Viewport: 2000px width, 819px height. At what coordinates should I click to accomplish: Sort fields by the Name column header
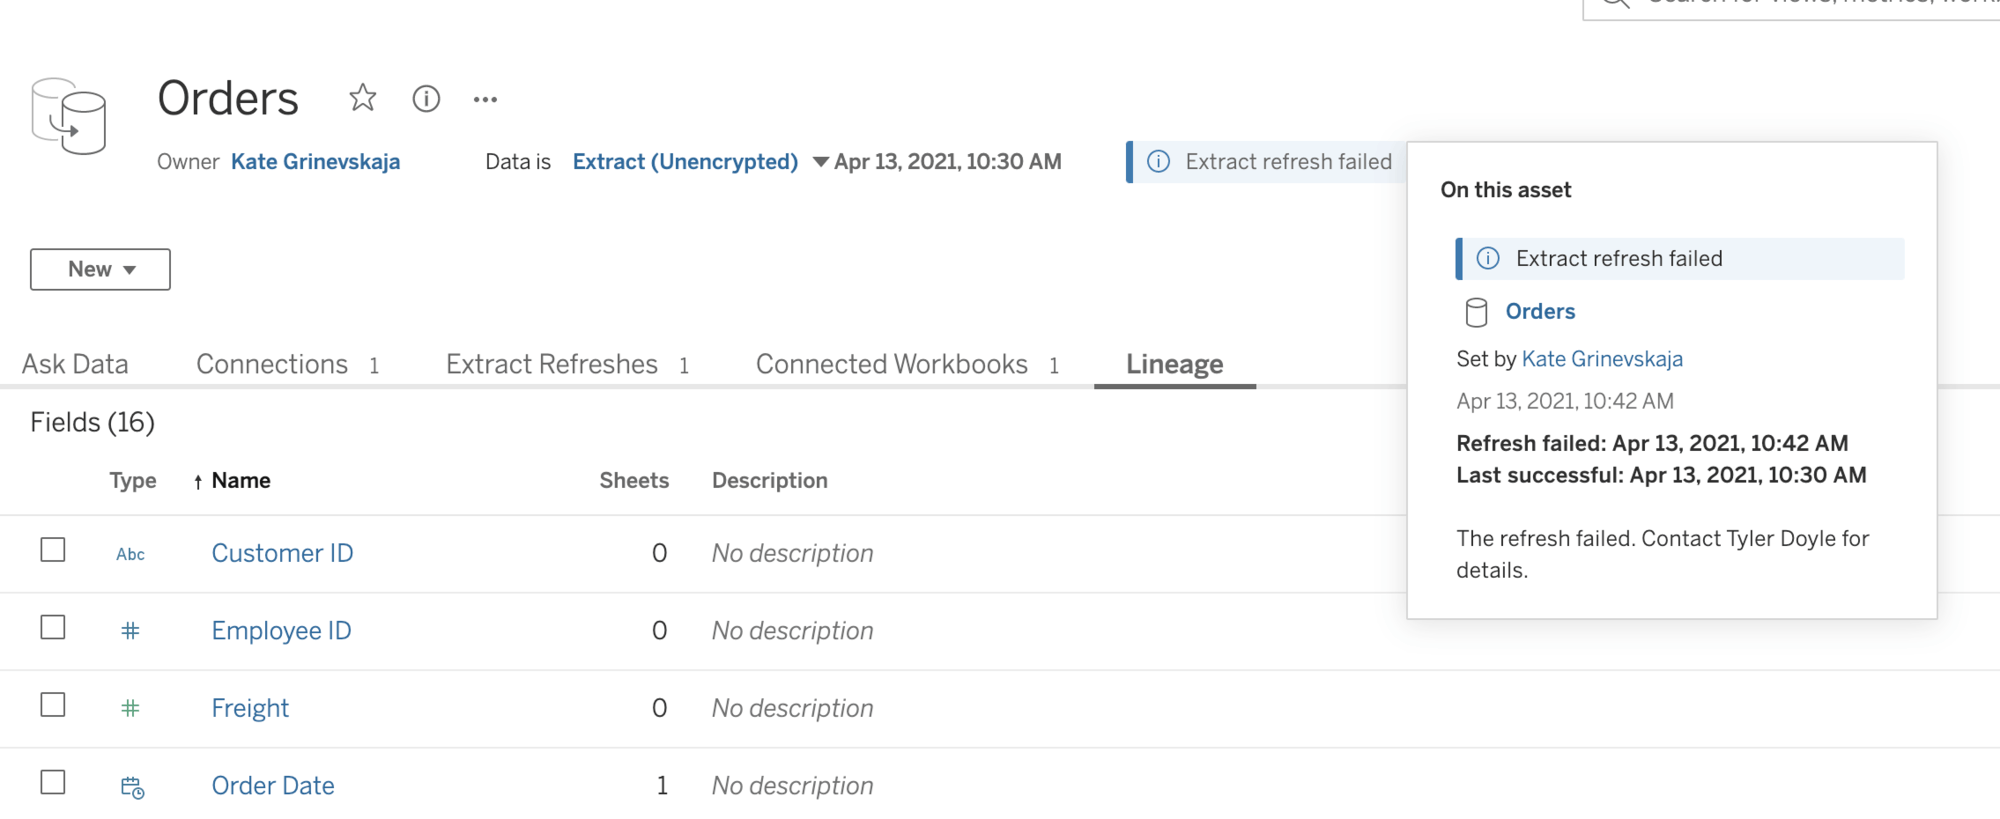click(240, 481)
